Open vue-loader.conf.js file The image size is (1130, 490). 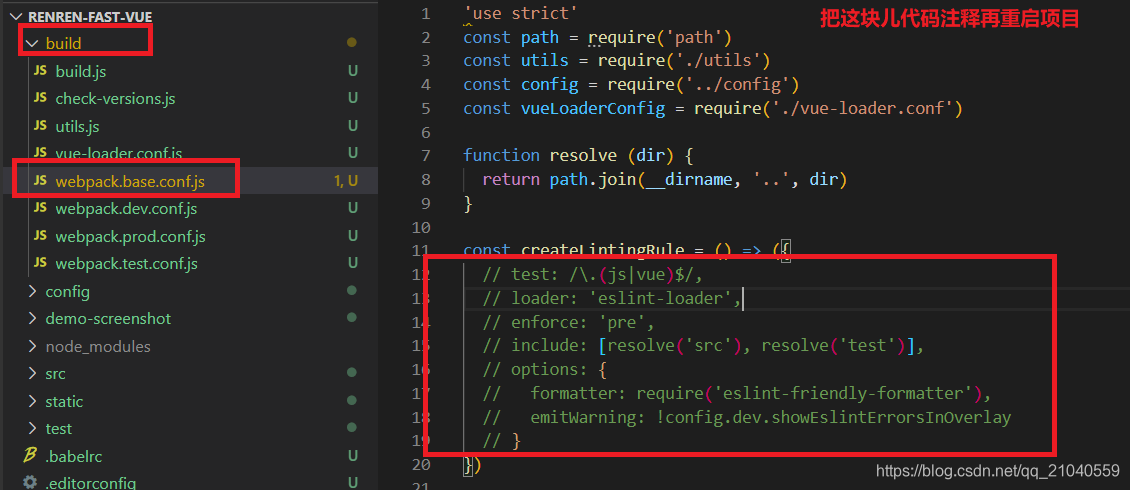(x=119, y=153)
